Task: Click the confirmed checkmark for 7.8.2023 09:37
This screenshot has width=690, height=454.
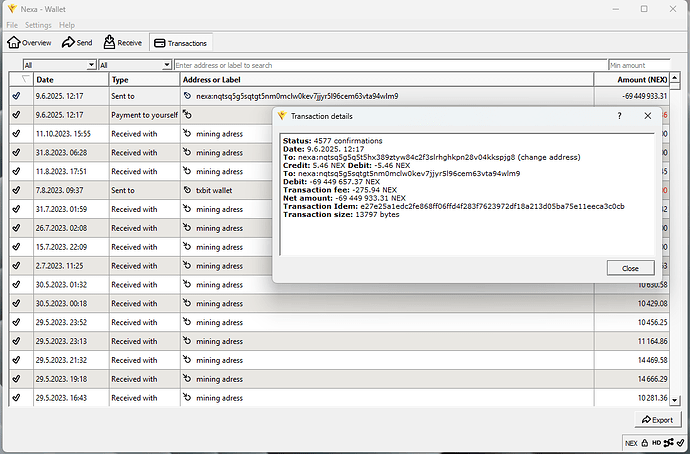Action: (17, 190)
